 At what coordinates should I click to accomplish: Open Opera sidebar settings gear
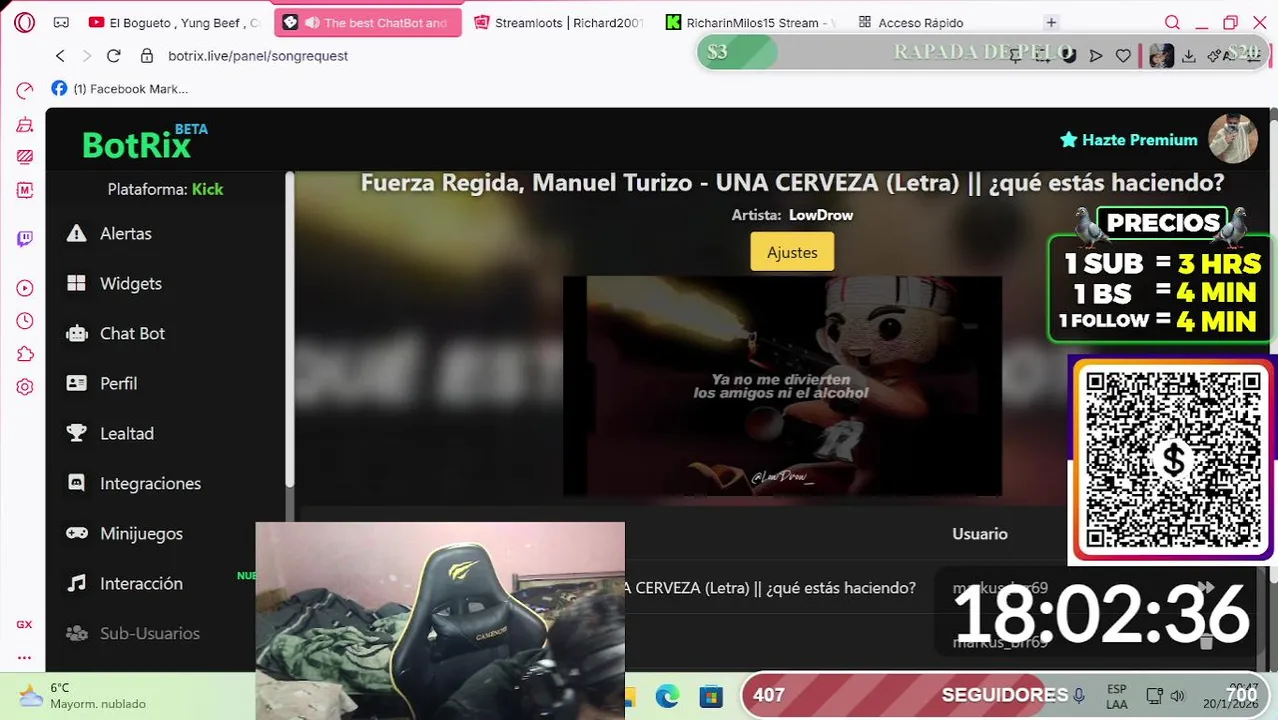pyautogui.click(x=25, y=387)
